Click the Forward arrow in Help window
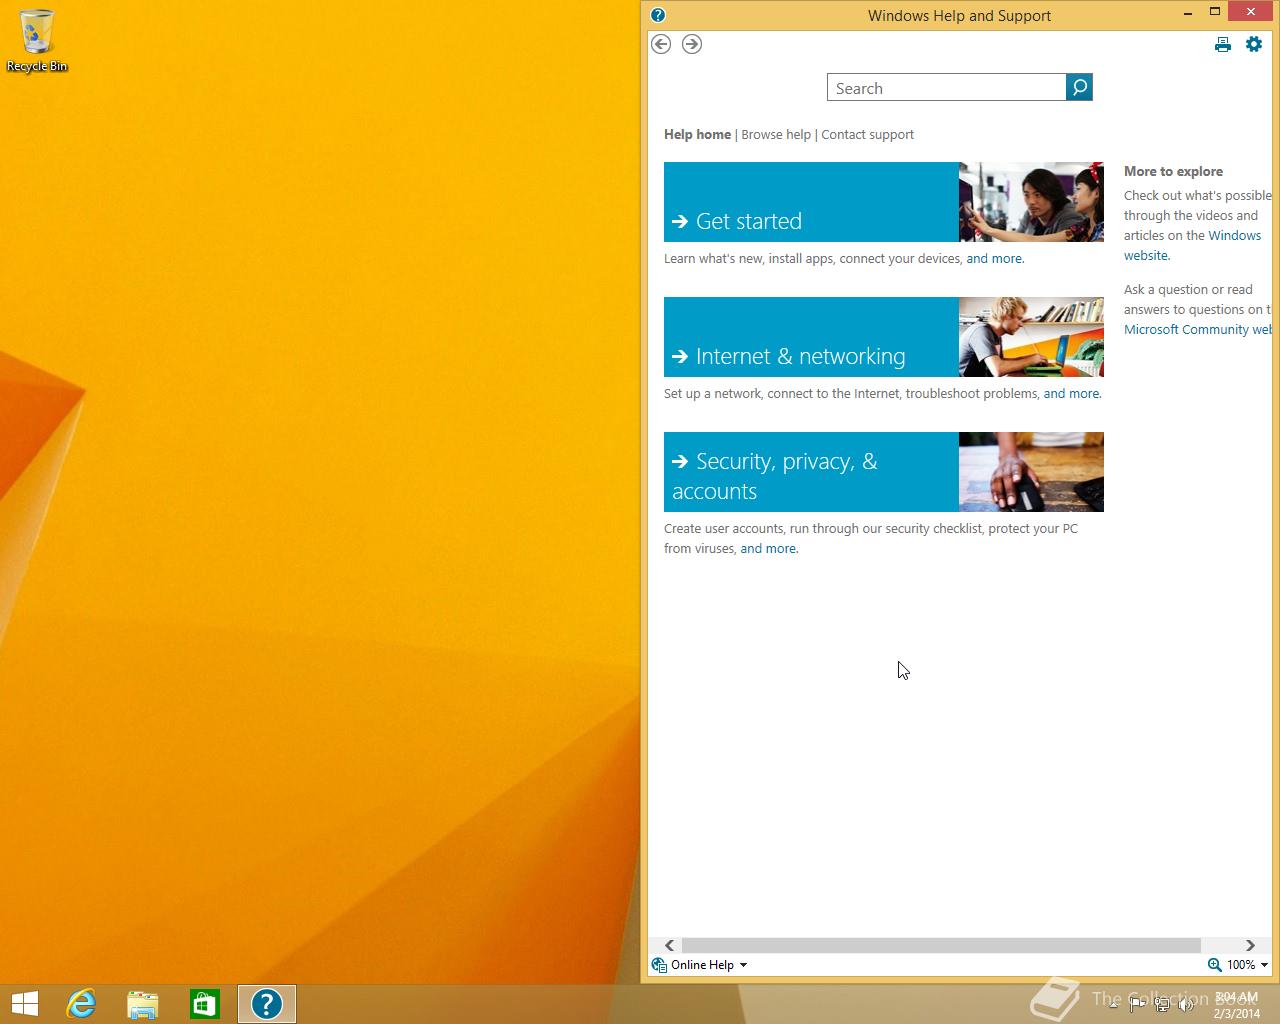This screenshot has height=1024, width=1280. 692,44
